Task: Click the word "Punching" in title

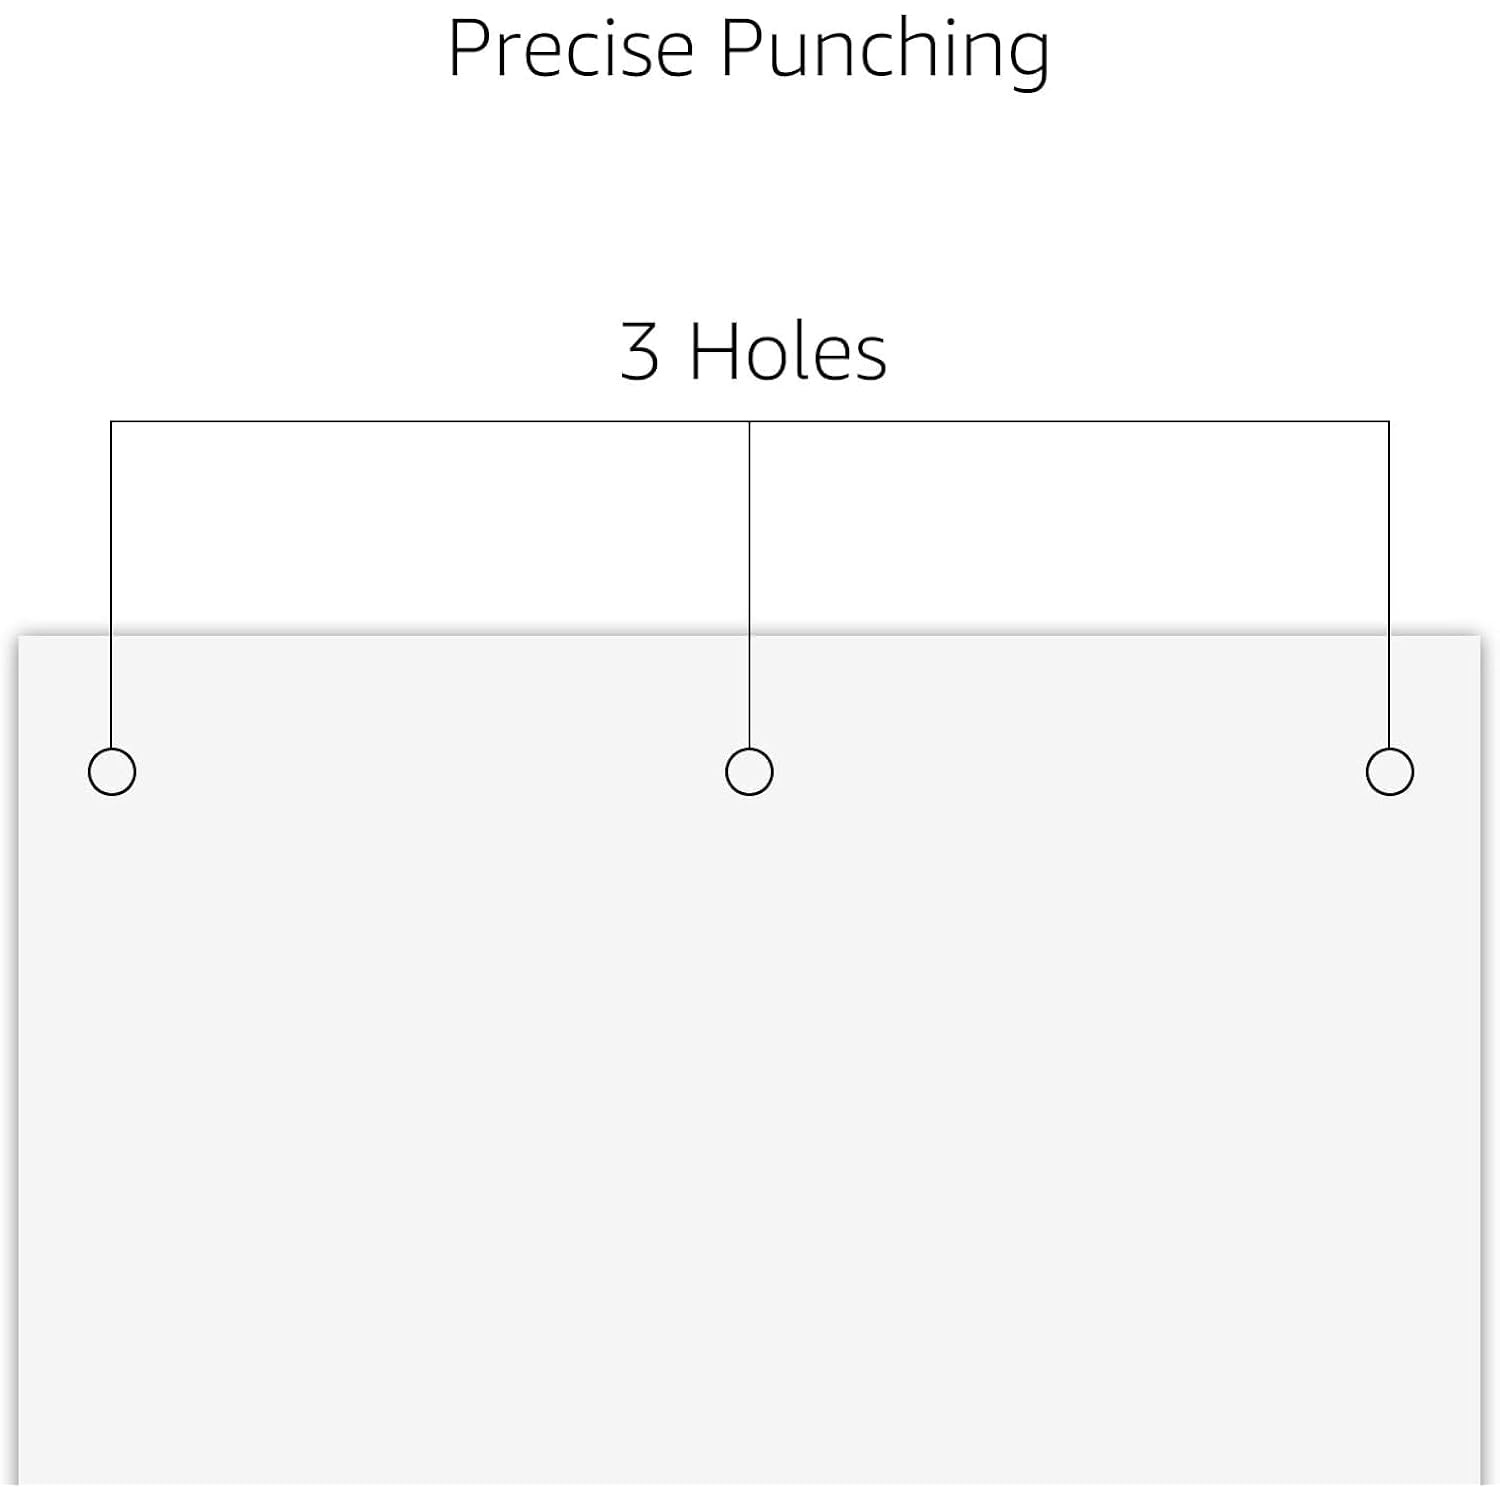Action: point(885,50)
